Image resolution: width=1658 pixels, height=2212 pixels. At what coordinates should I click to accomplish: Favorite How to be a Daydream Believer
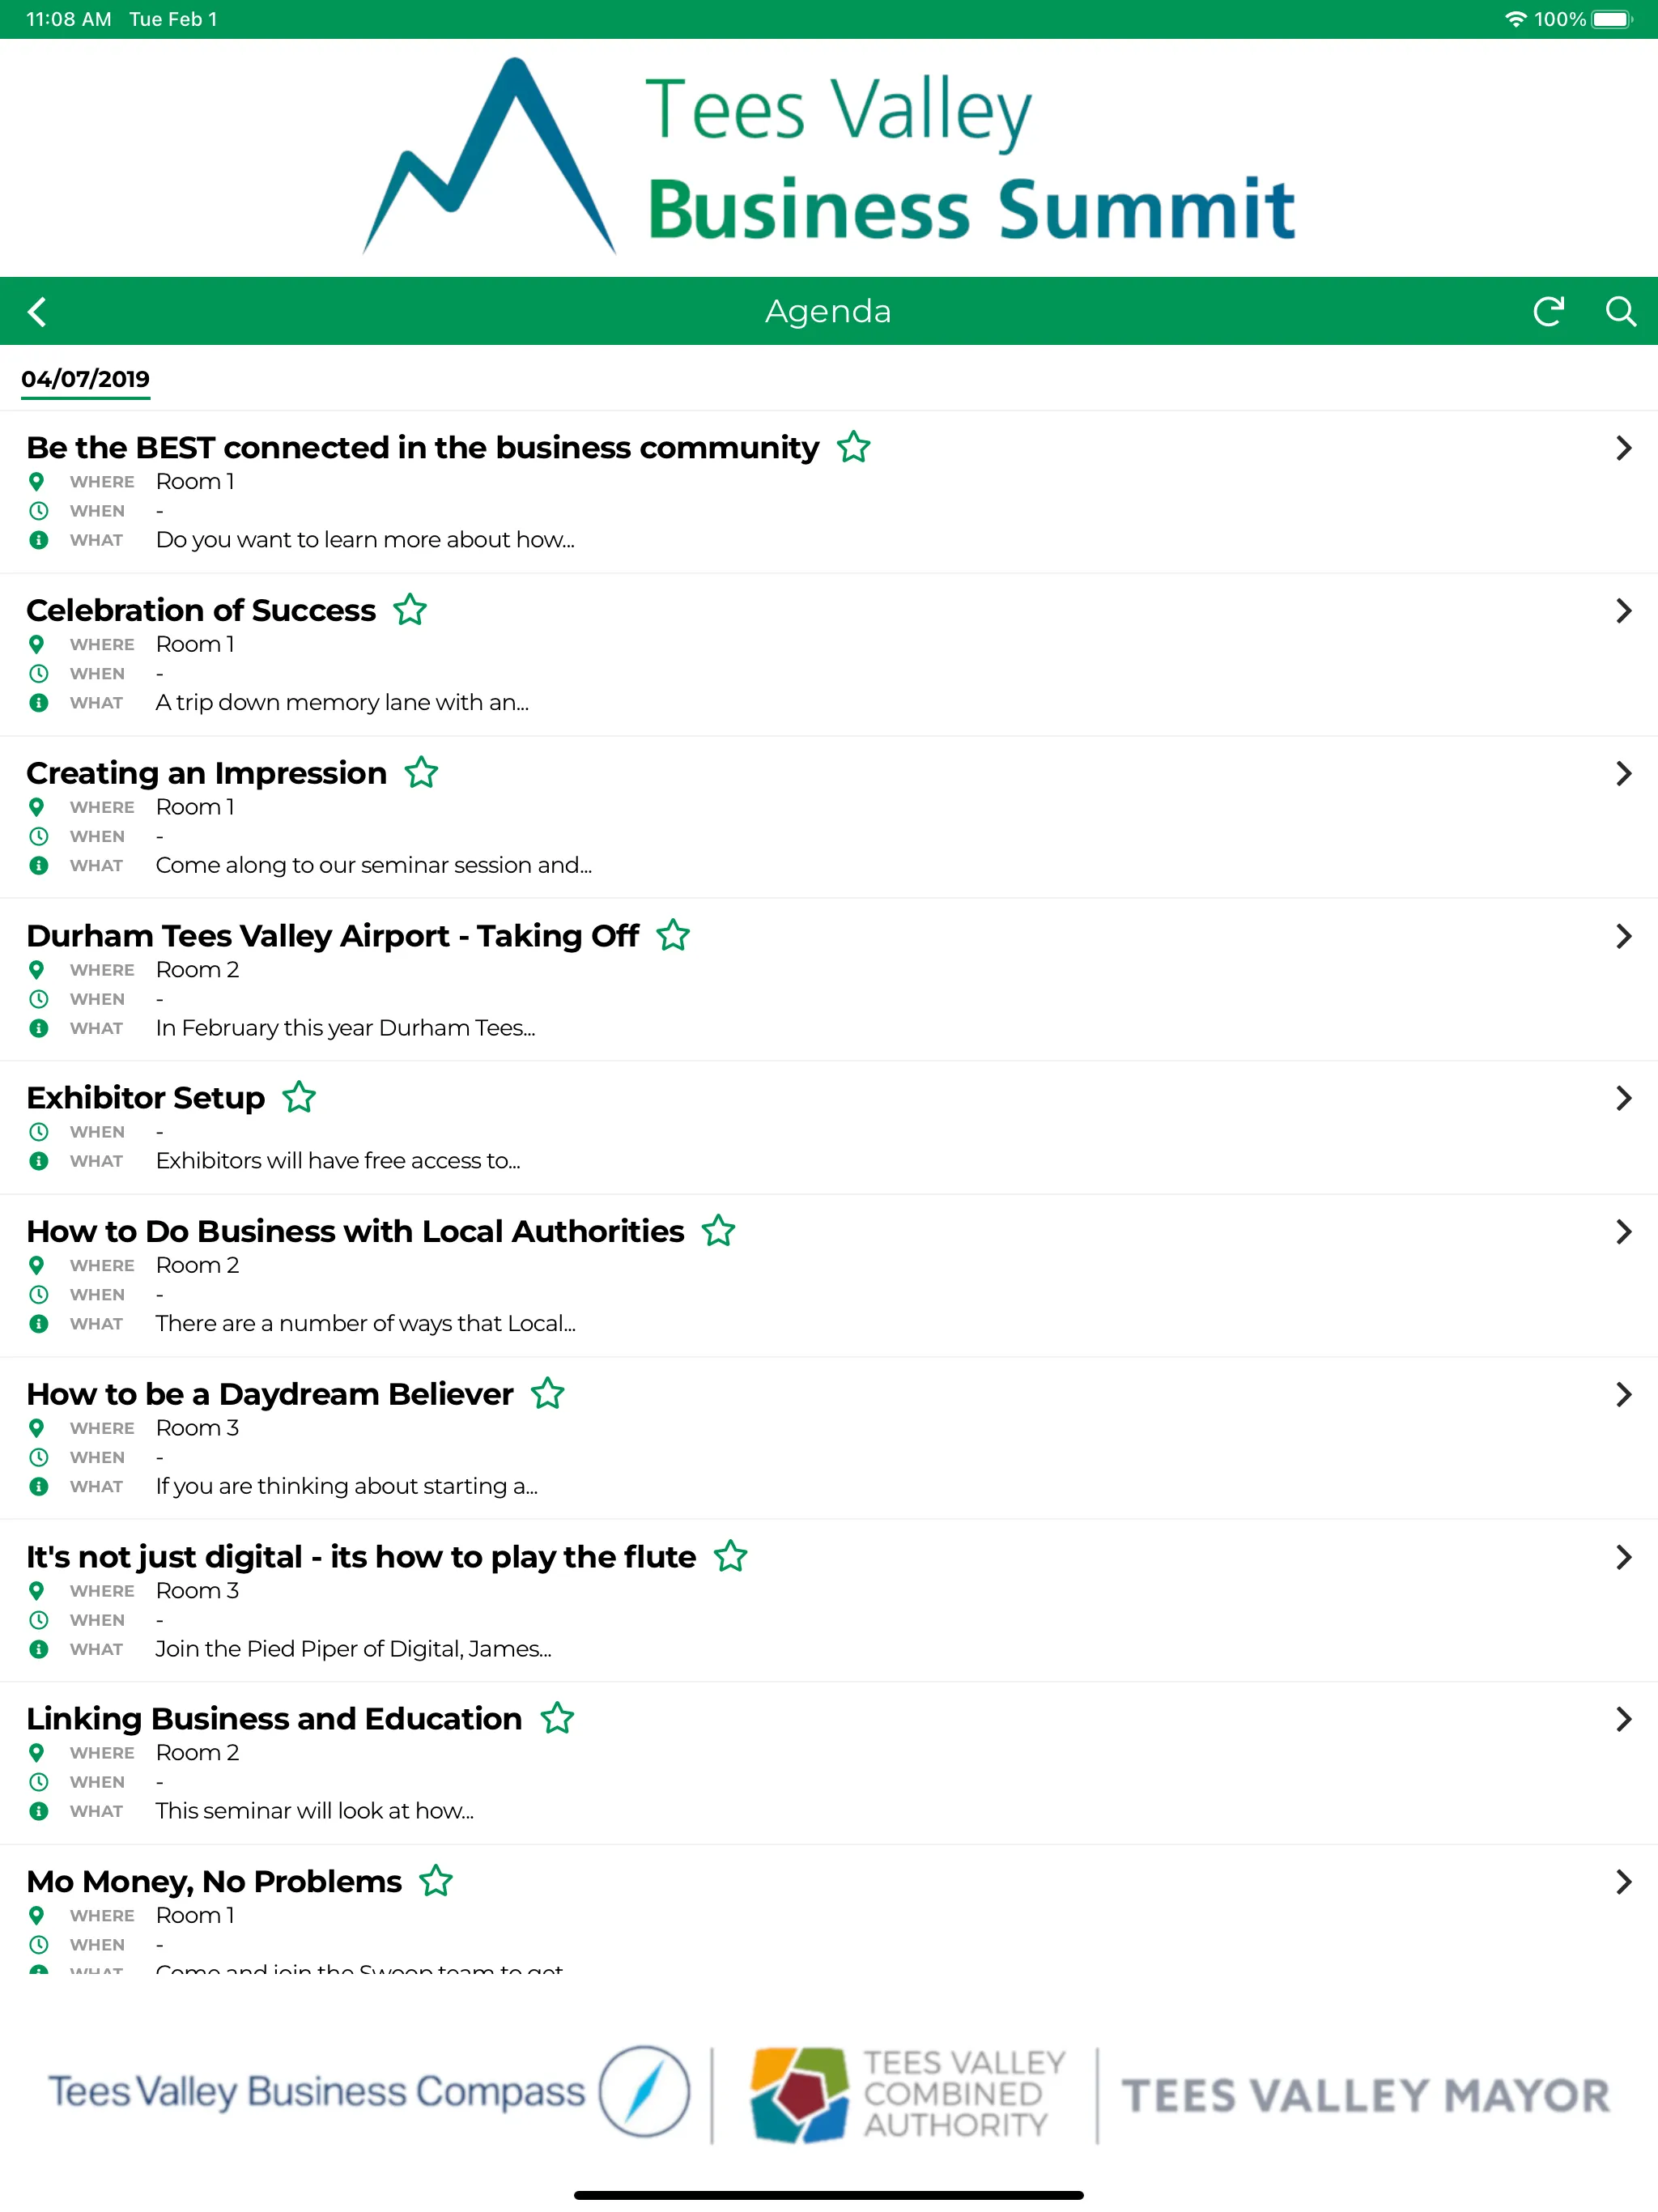(x=547, y=1394)
